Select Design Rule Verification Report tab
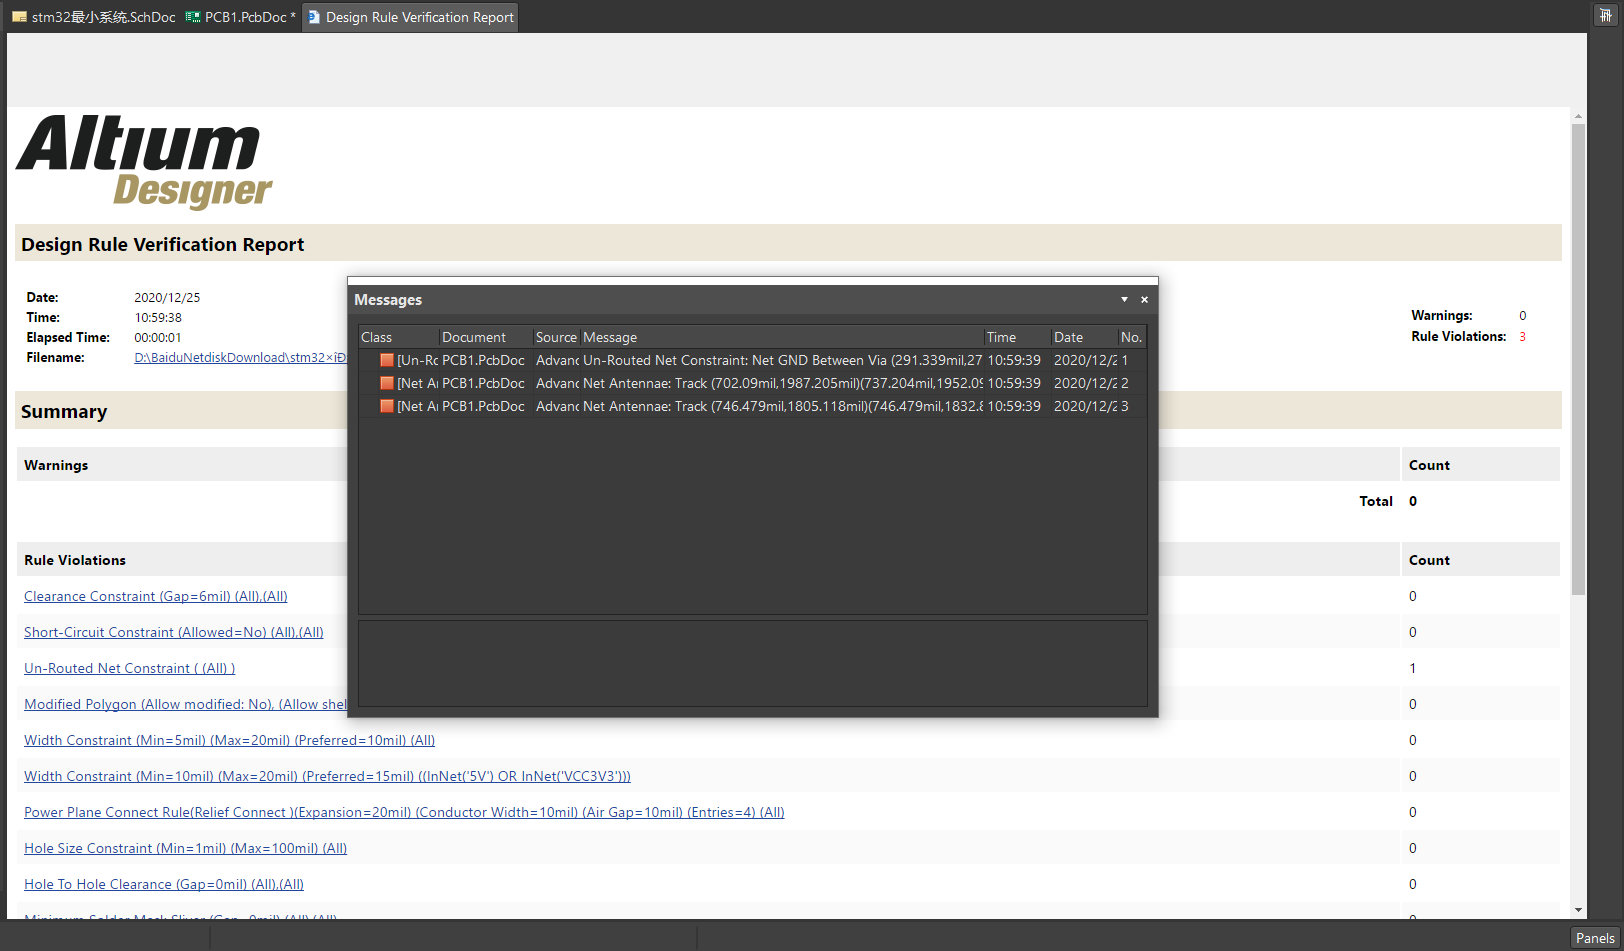The image size is (1624, 951). 410,17
